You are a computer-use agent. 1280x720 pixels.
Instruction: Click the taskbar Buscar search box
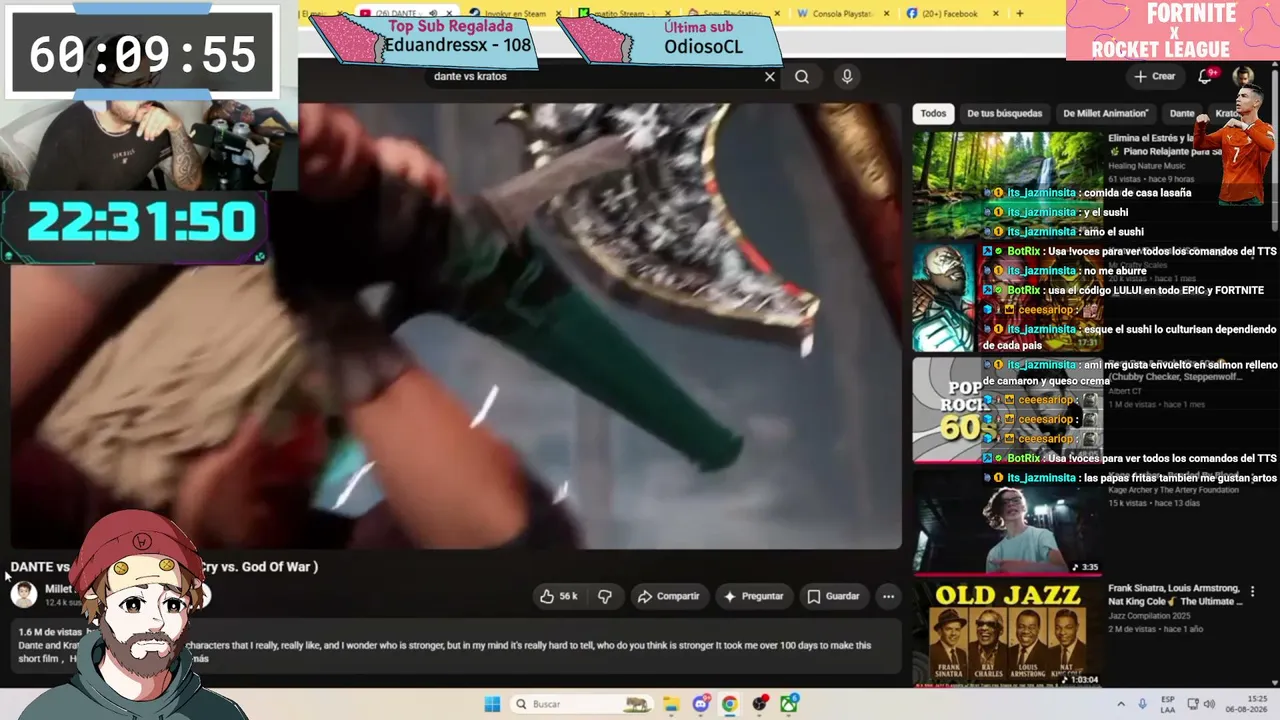click(x=582, y=704)
